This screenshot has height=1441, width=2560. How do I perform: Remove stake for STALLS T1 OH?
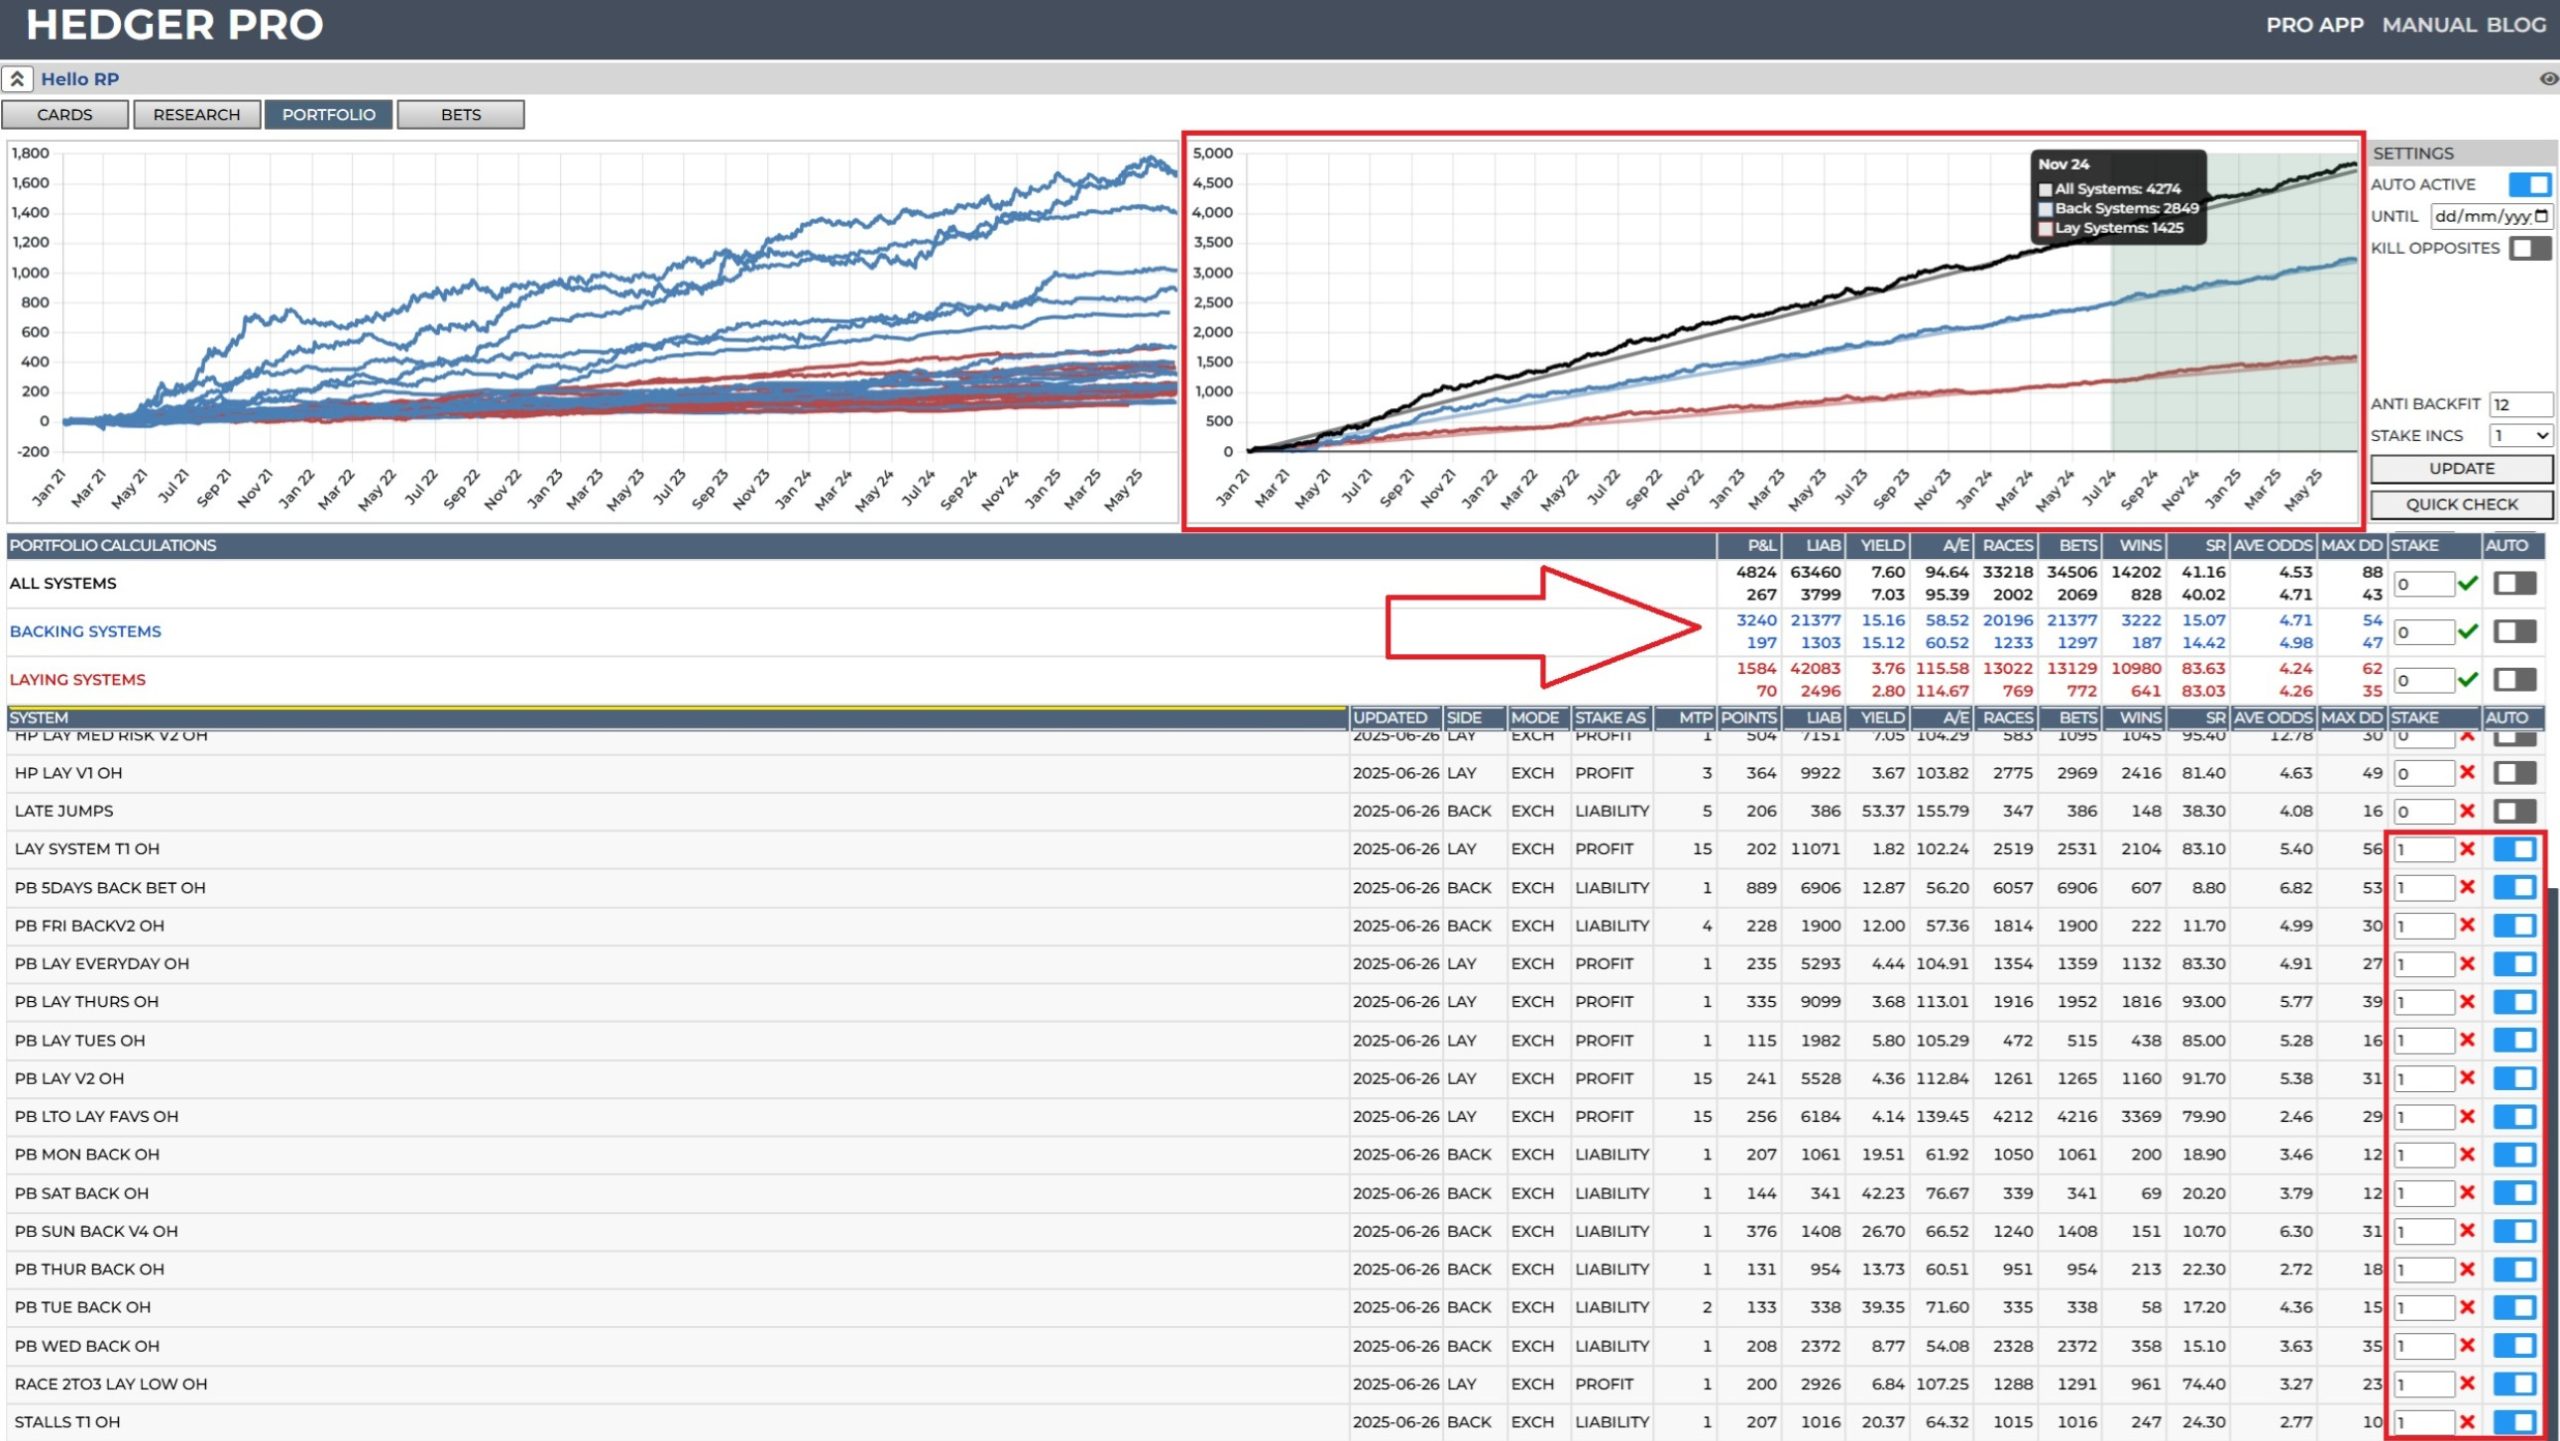[2467, 1422]
